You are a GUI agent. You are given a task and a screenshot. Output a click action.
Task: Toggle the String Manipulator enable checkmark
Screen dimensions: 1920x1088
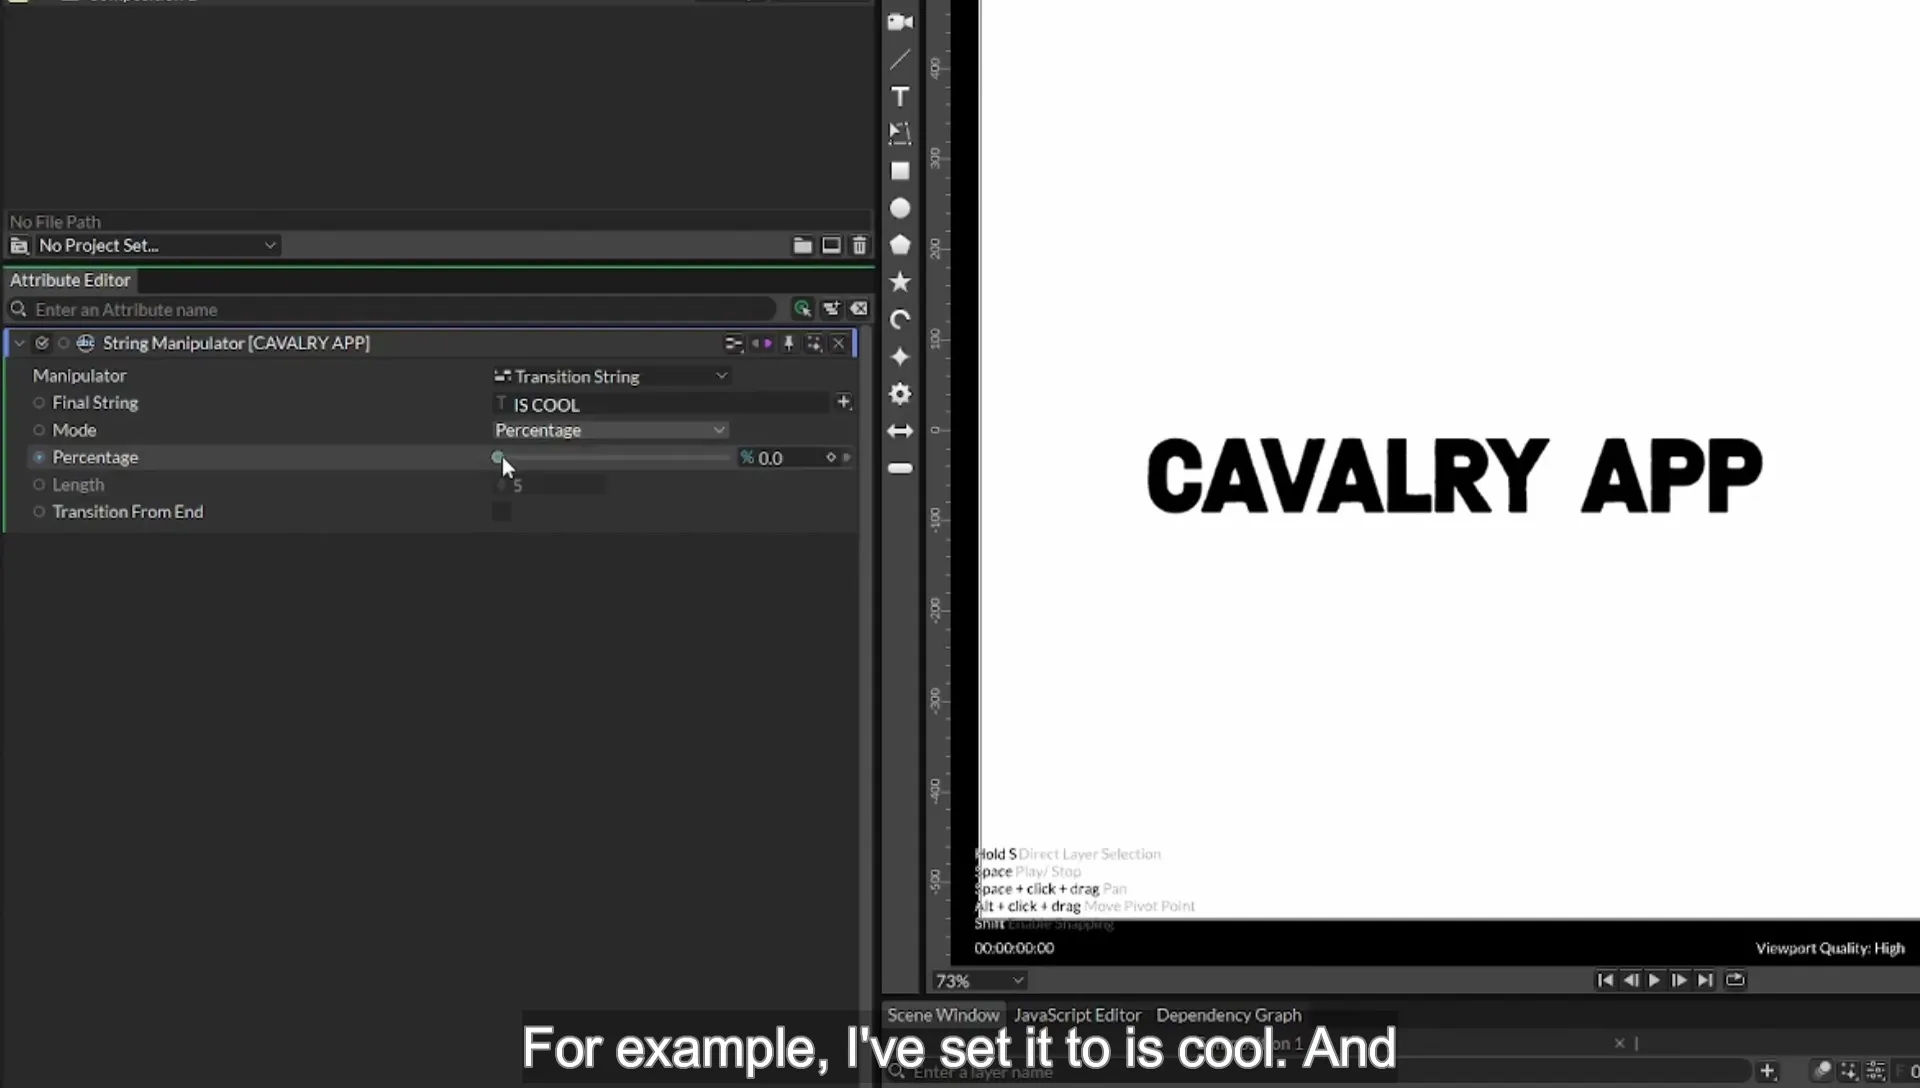pyautogui.click(x=42, y=343)
